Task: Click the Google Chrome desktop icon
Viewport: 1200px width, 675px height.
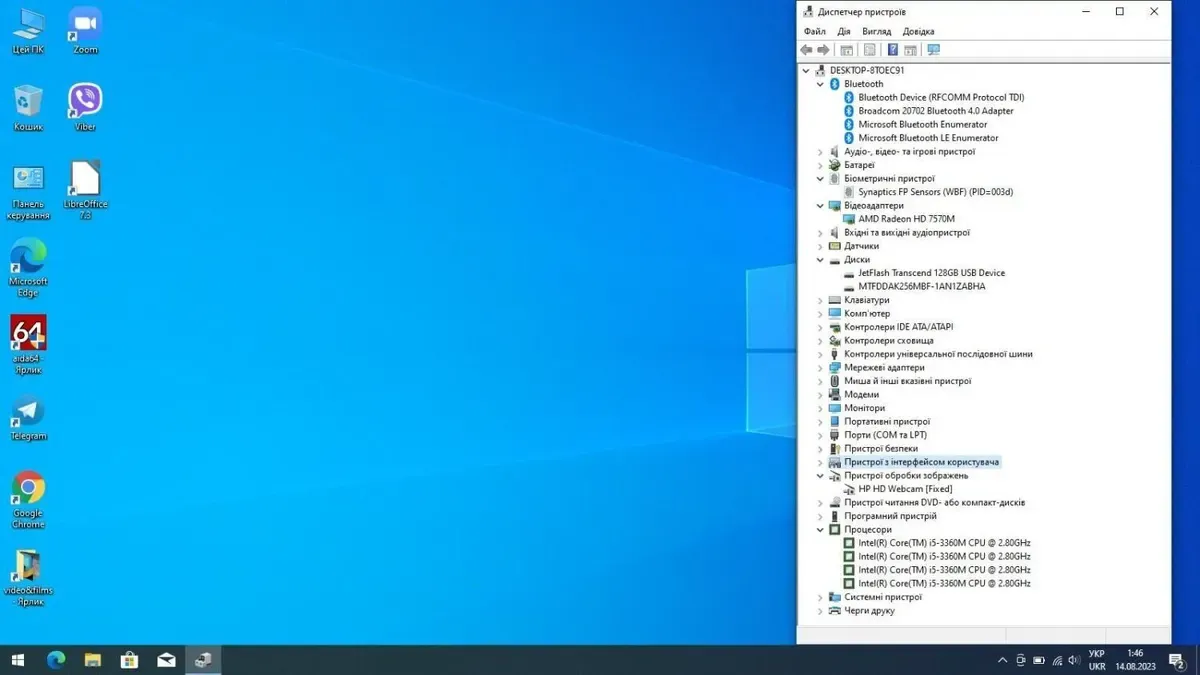Action: click(28, 491)
